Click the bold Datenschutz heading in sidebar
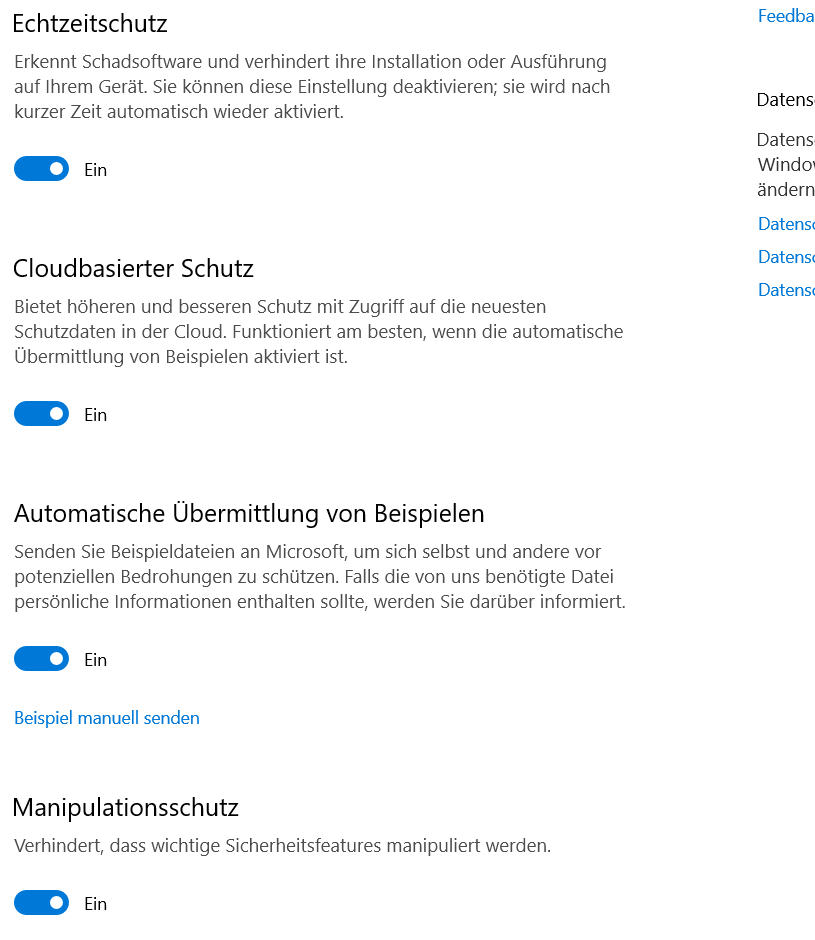815x940 pixels. 786,100
